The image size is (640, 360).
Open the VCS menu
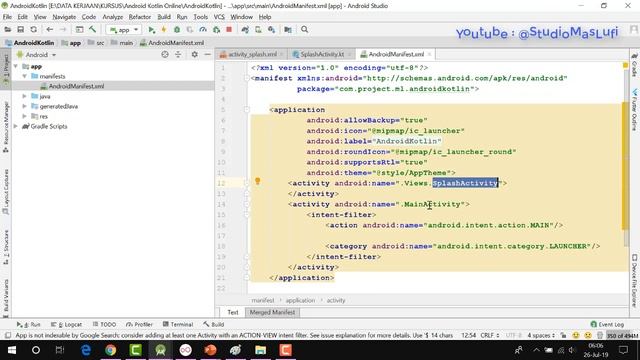pos(219,17)
